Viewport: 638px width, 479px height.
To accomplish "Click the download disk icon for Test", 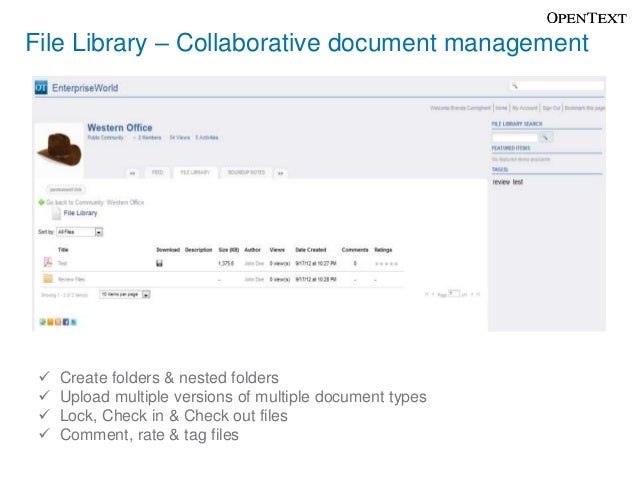I will tap(160, 263).
